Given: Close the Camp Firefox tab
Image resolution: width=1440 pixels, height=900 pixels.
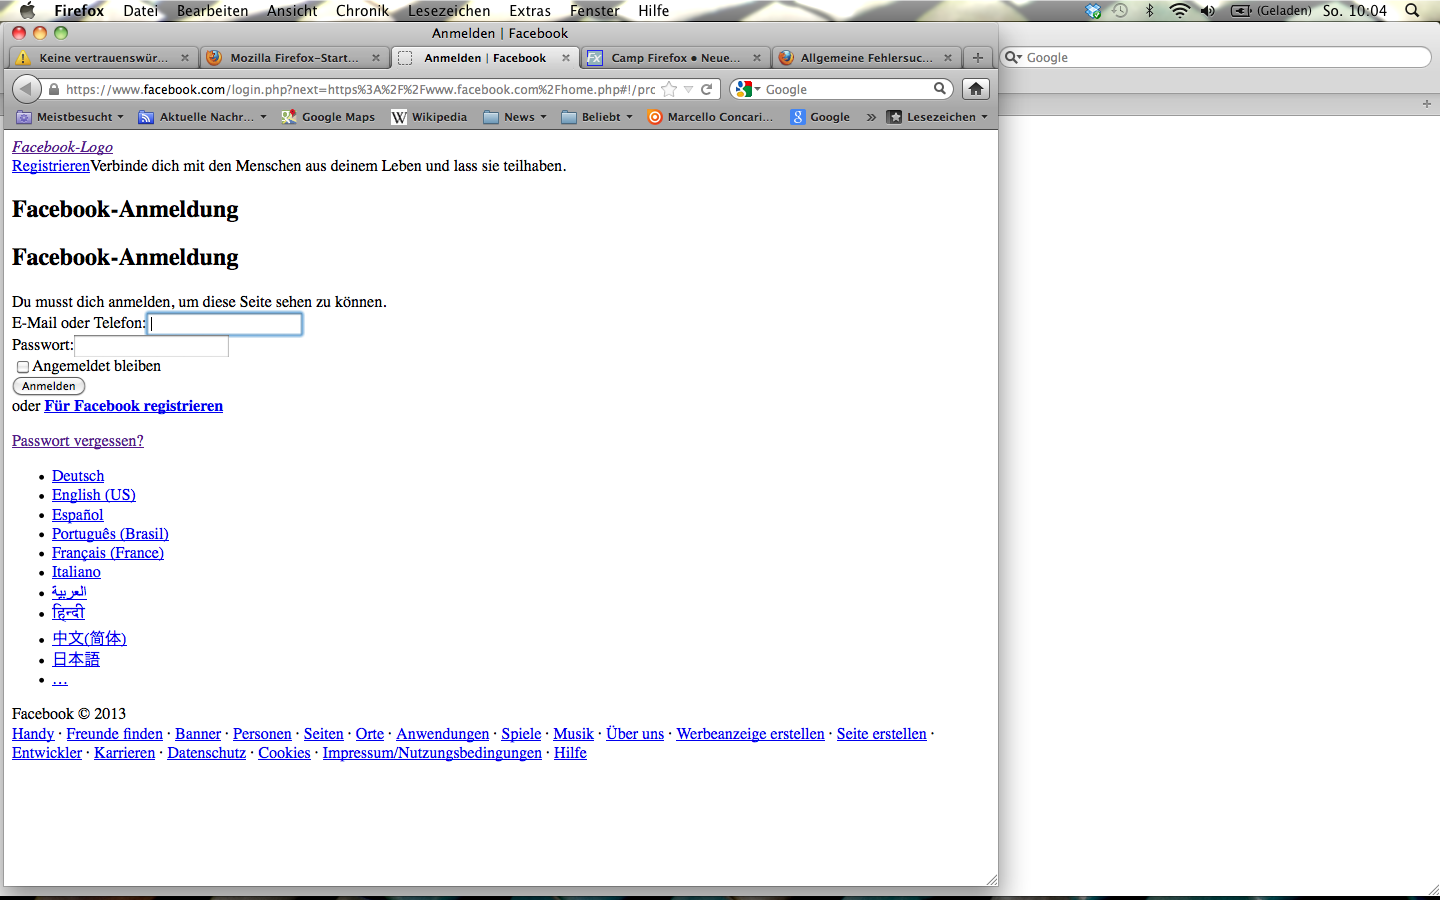Looking at the screenshot, I should [x=757, y=58].
